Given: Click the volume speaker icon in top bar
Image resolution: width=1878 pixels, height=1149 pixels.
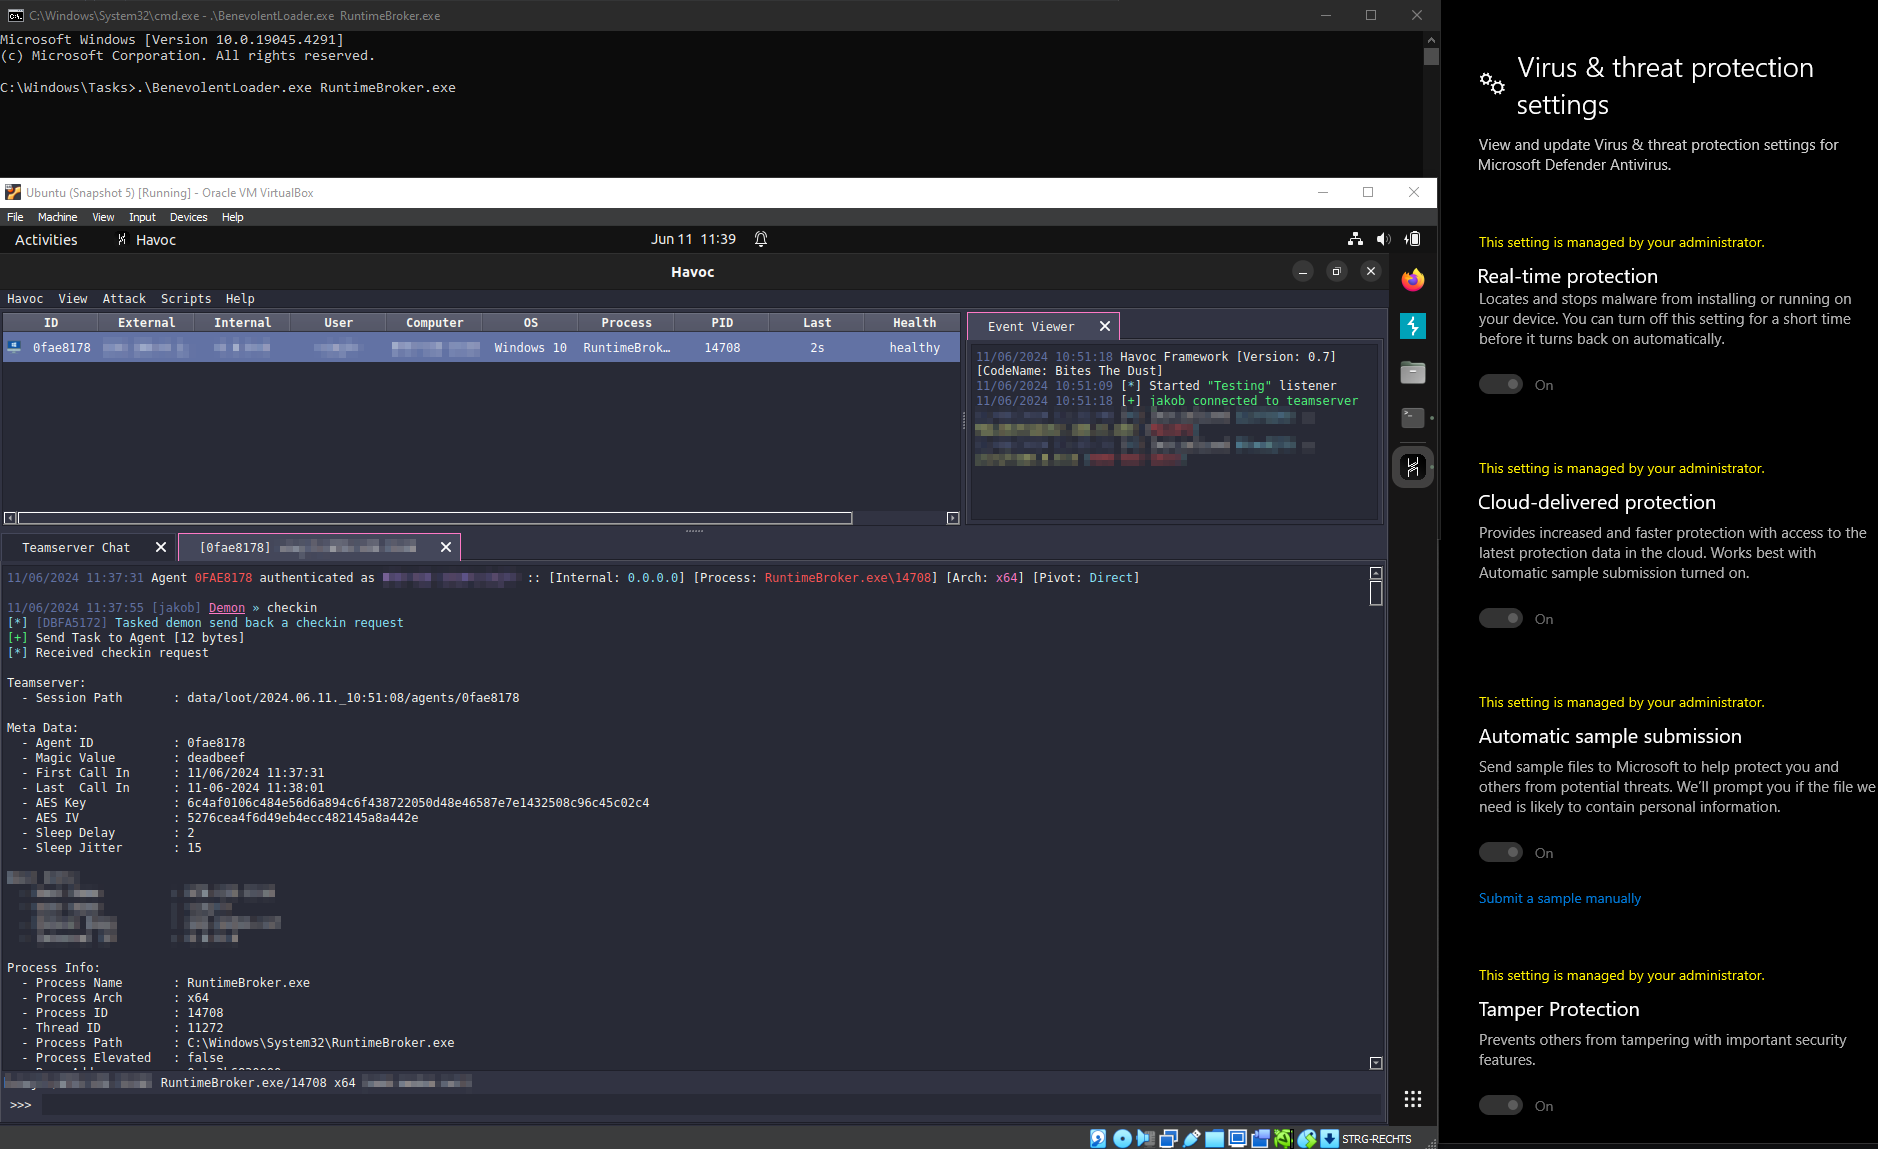Looking at the screenshot, I should [x=1383, y=239].
